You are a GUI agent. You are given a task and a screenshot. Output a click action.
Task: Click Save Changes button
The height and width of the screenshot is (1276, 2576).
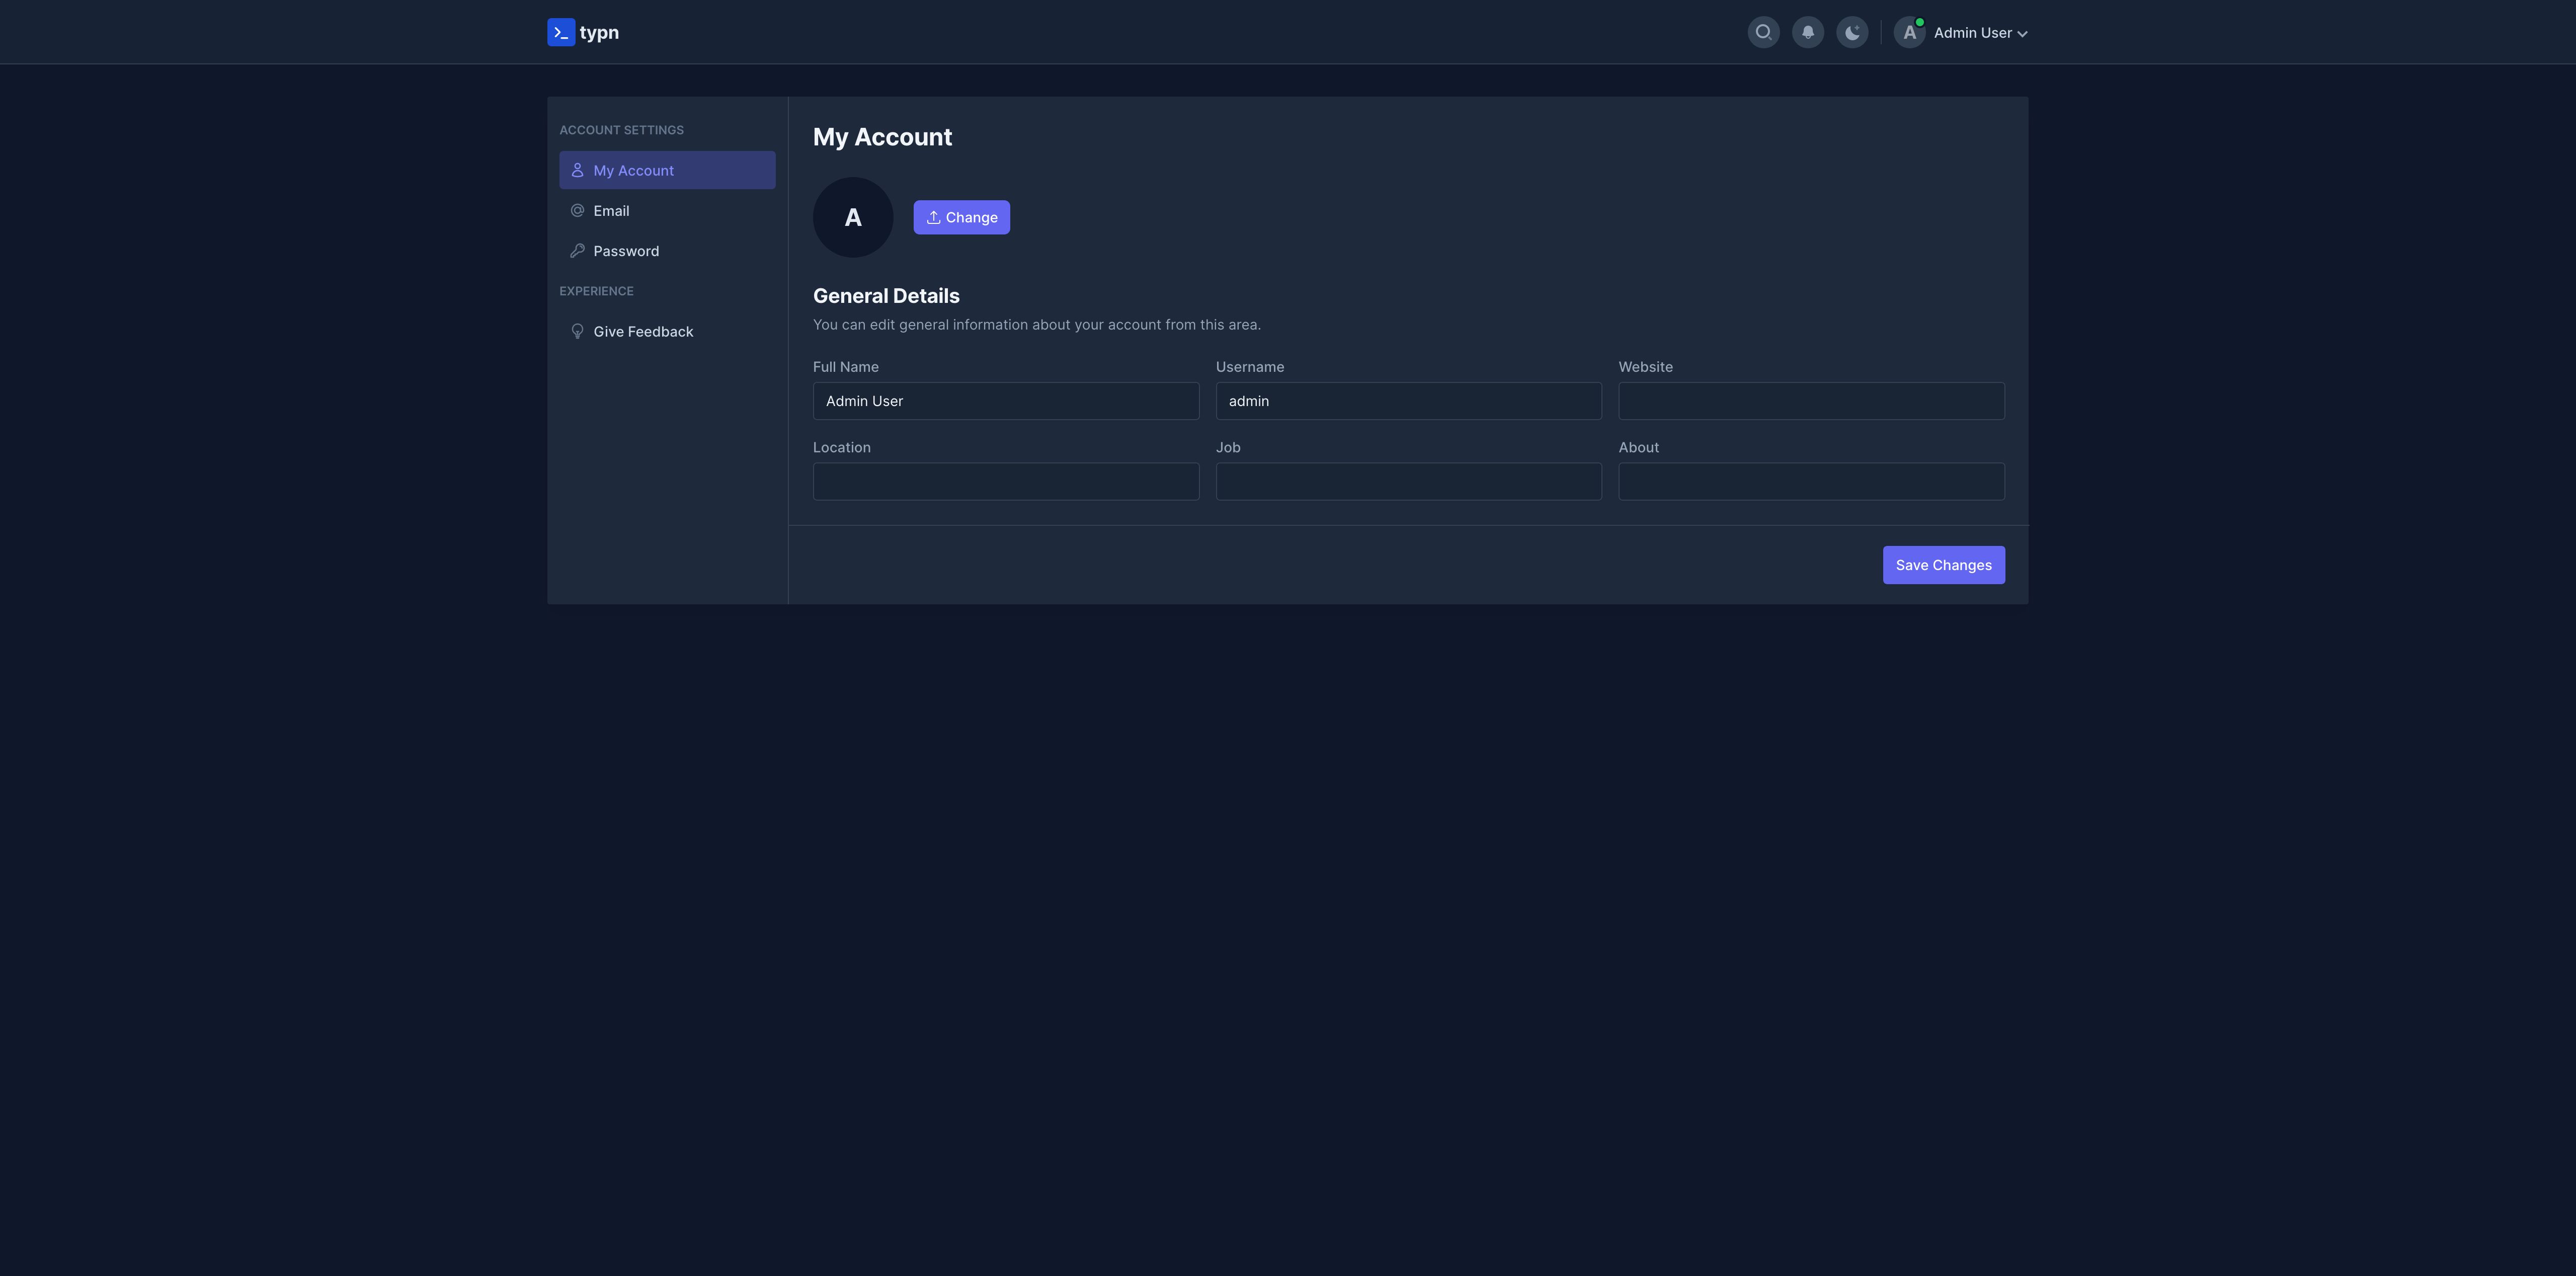pos(1943,565)
